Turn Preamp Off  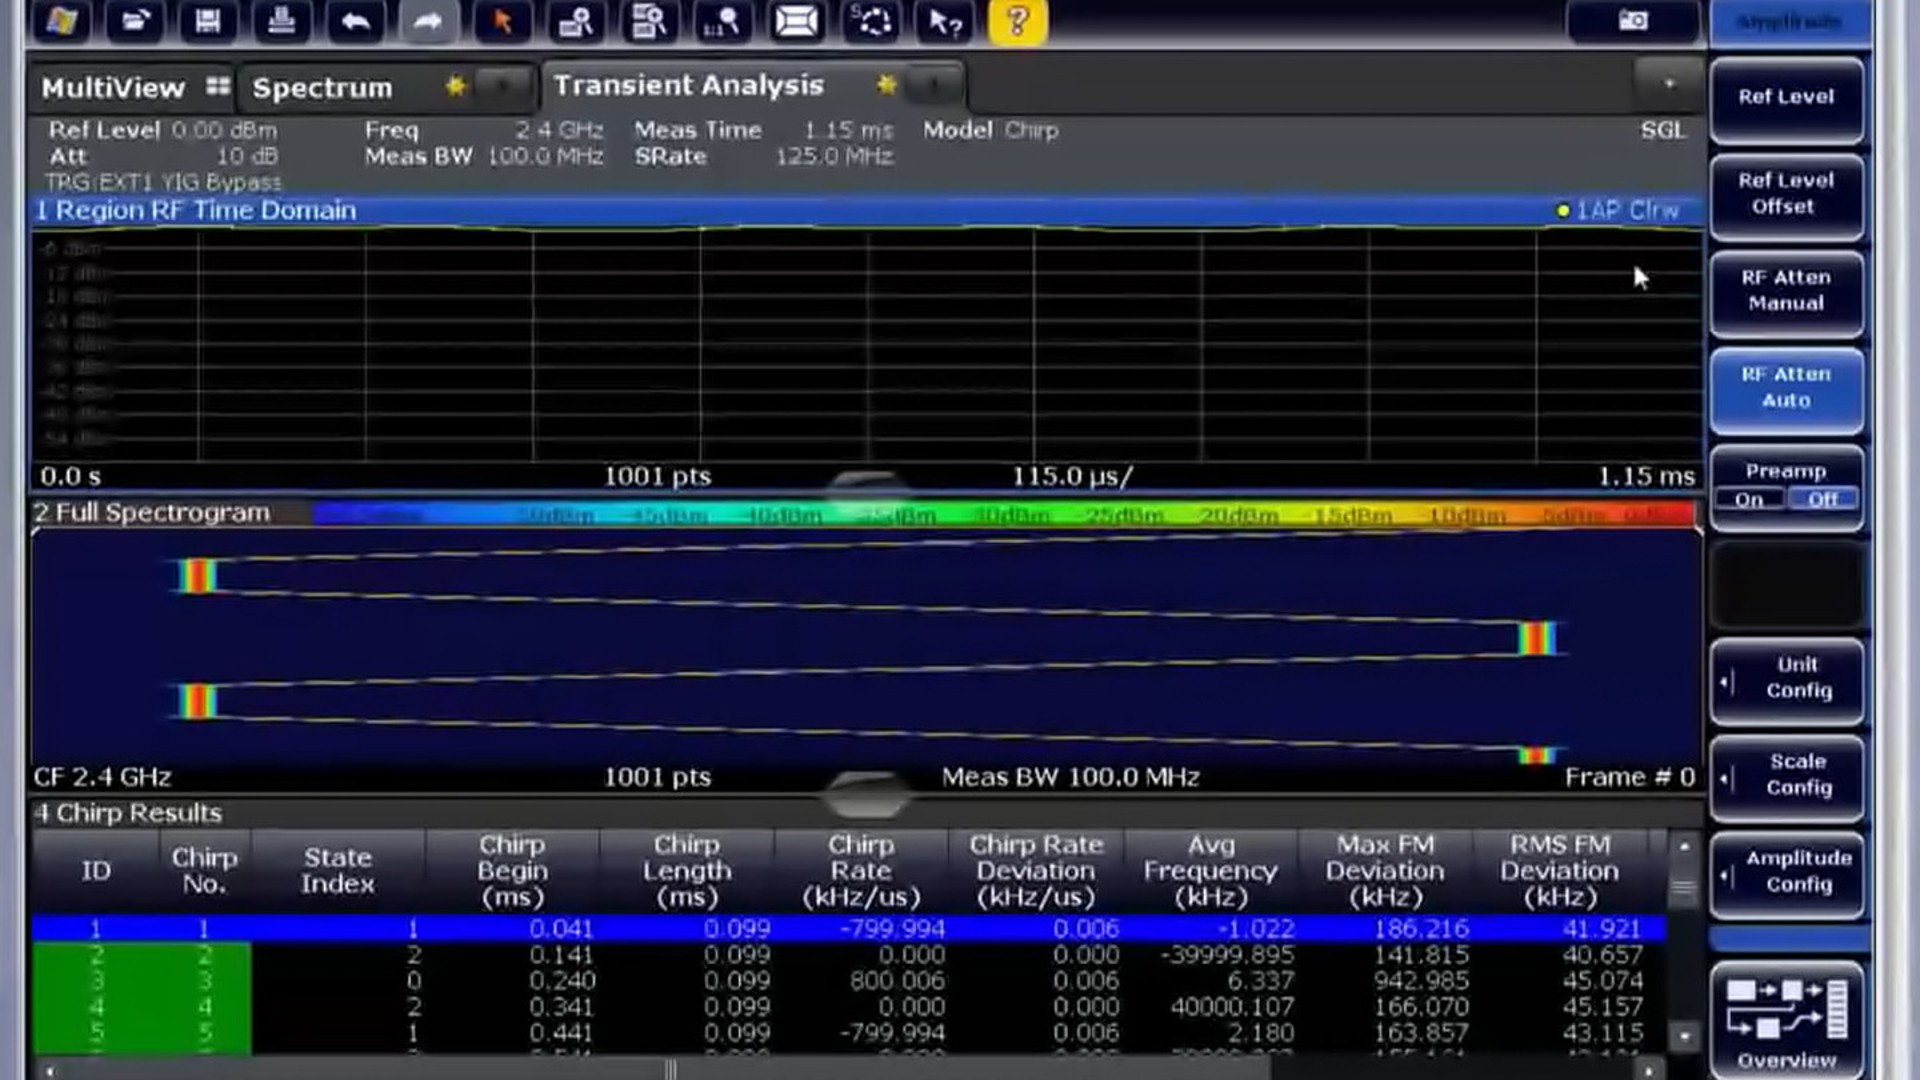[x=1822, y=500]
